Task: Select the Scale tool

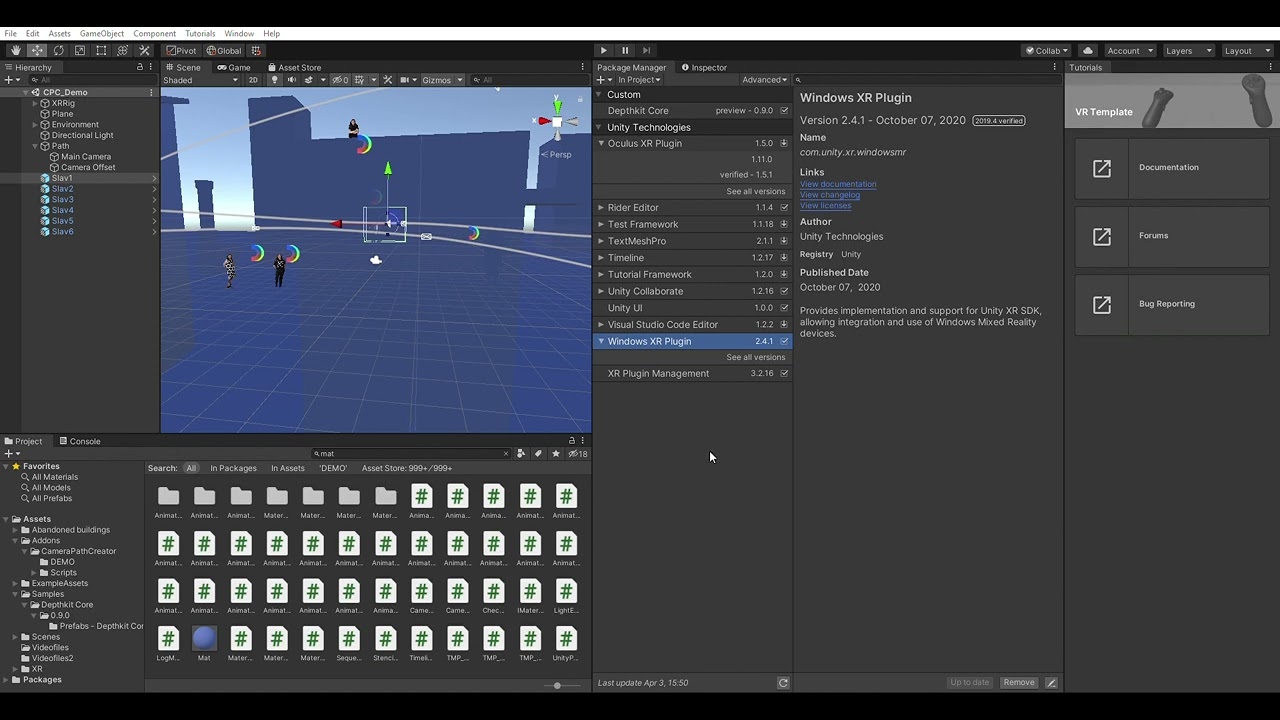Action: click(x=80, y=51)
